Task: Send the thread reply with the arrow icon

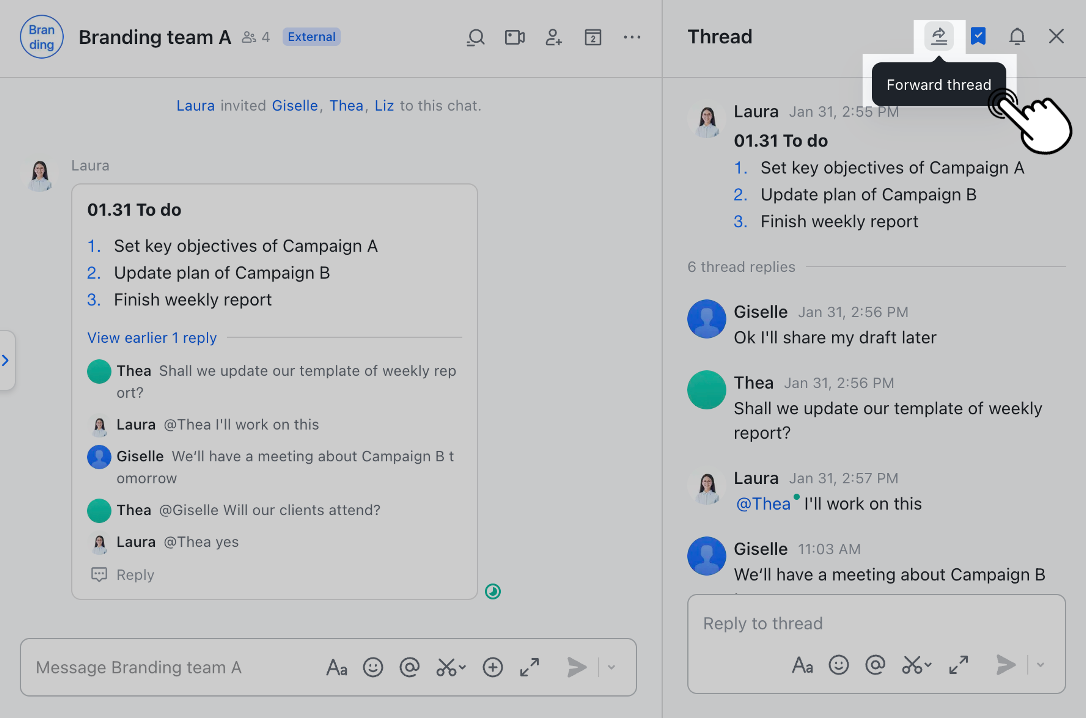Action: pos(1006,664)
